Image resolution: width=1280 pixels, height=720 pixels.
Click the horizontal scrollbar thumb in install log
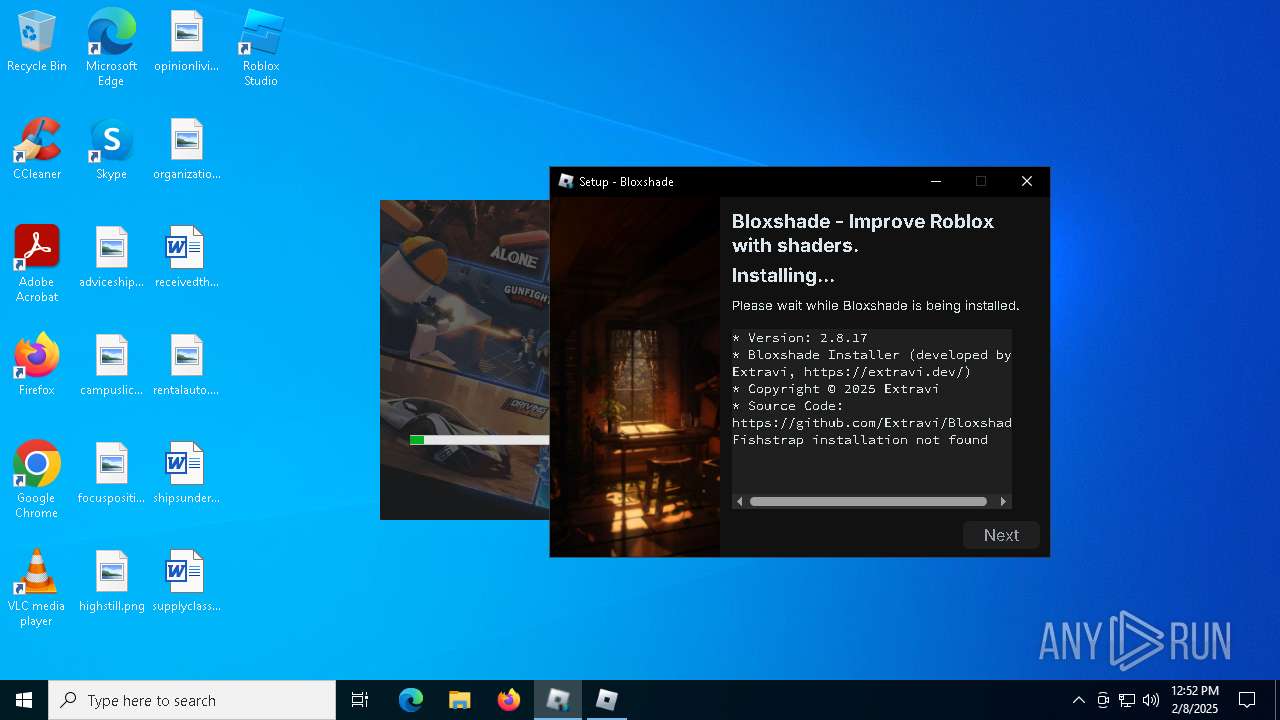[868, 501]
